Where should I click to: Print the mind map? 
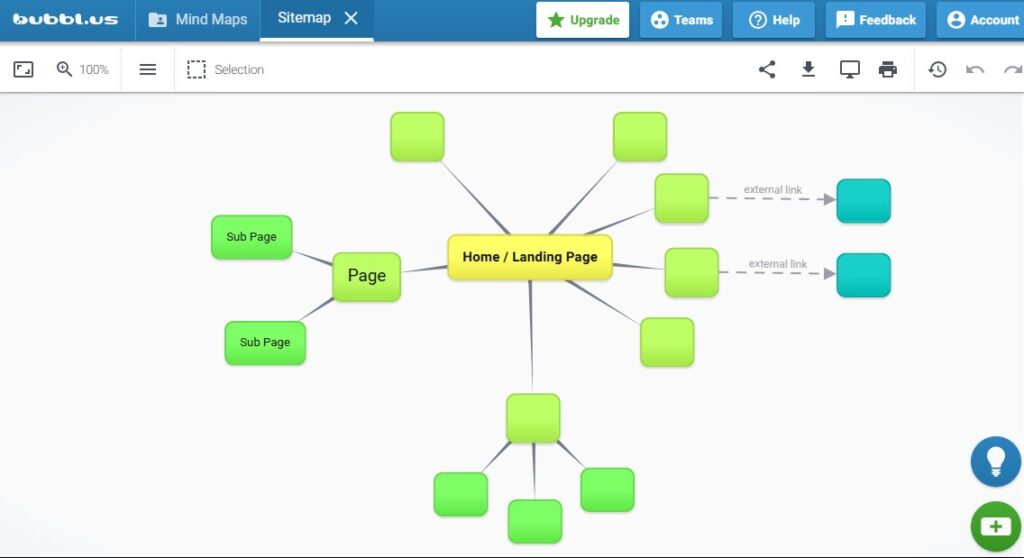[x=888, y=69]
